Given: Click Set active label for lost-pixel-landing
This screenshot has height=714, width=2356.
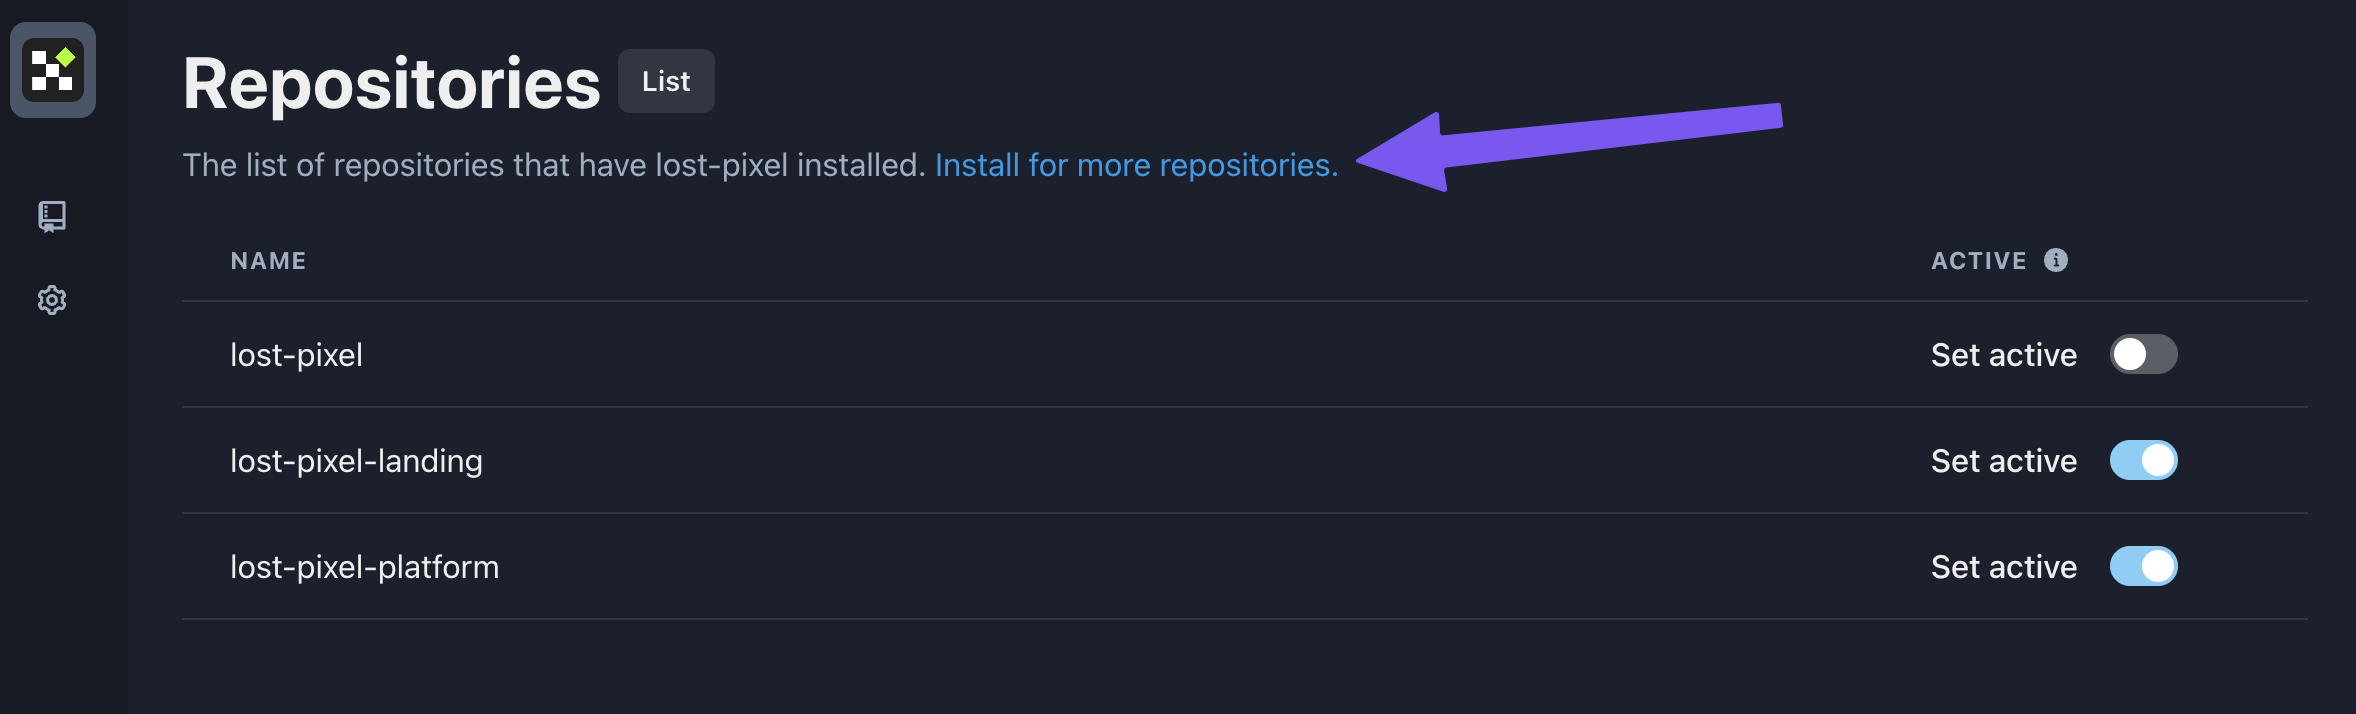Looking at the screenshot, I should click(2003, 461).
